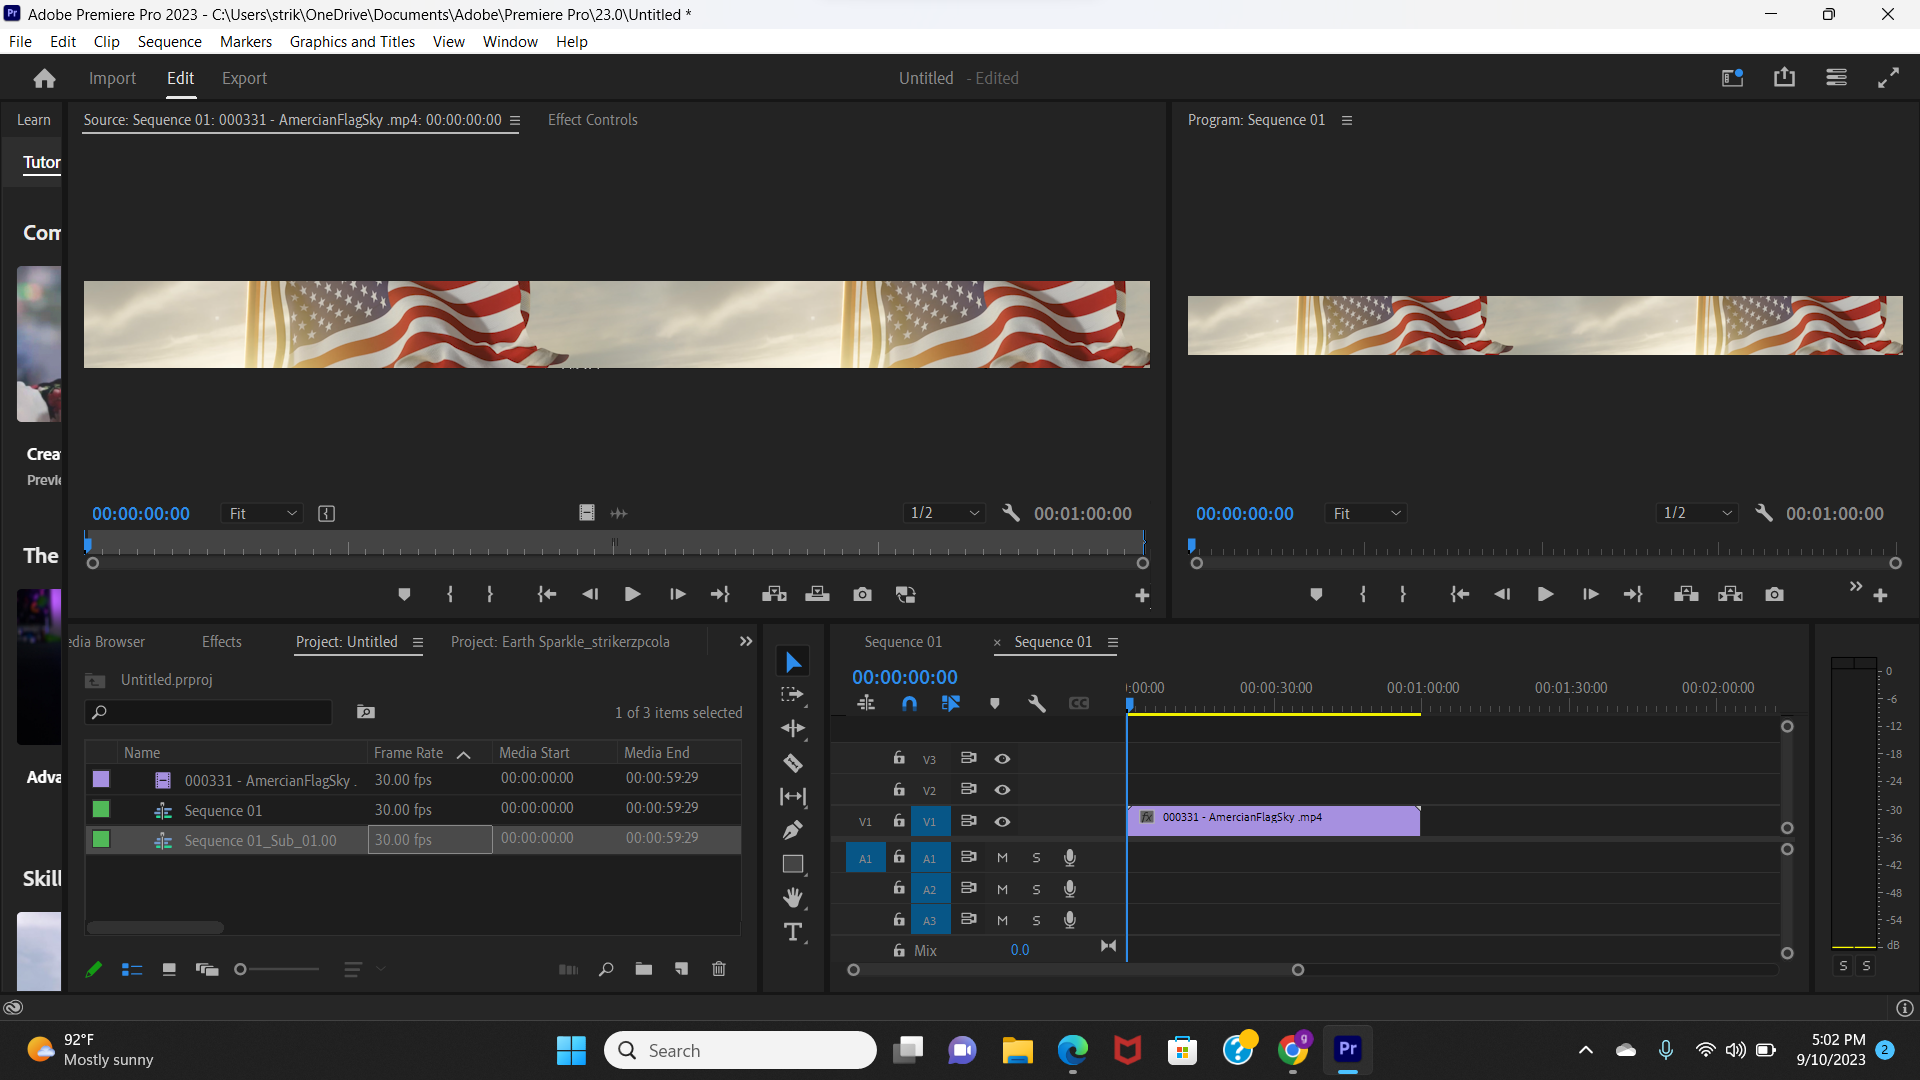Open the Fit zoom dropdown in Program monitor
Screen dimensions: 1920x1080
pyautogui.click(x=1366, y=513)
